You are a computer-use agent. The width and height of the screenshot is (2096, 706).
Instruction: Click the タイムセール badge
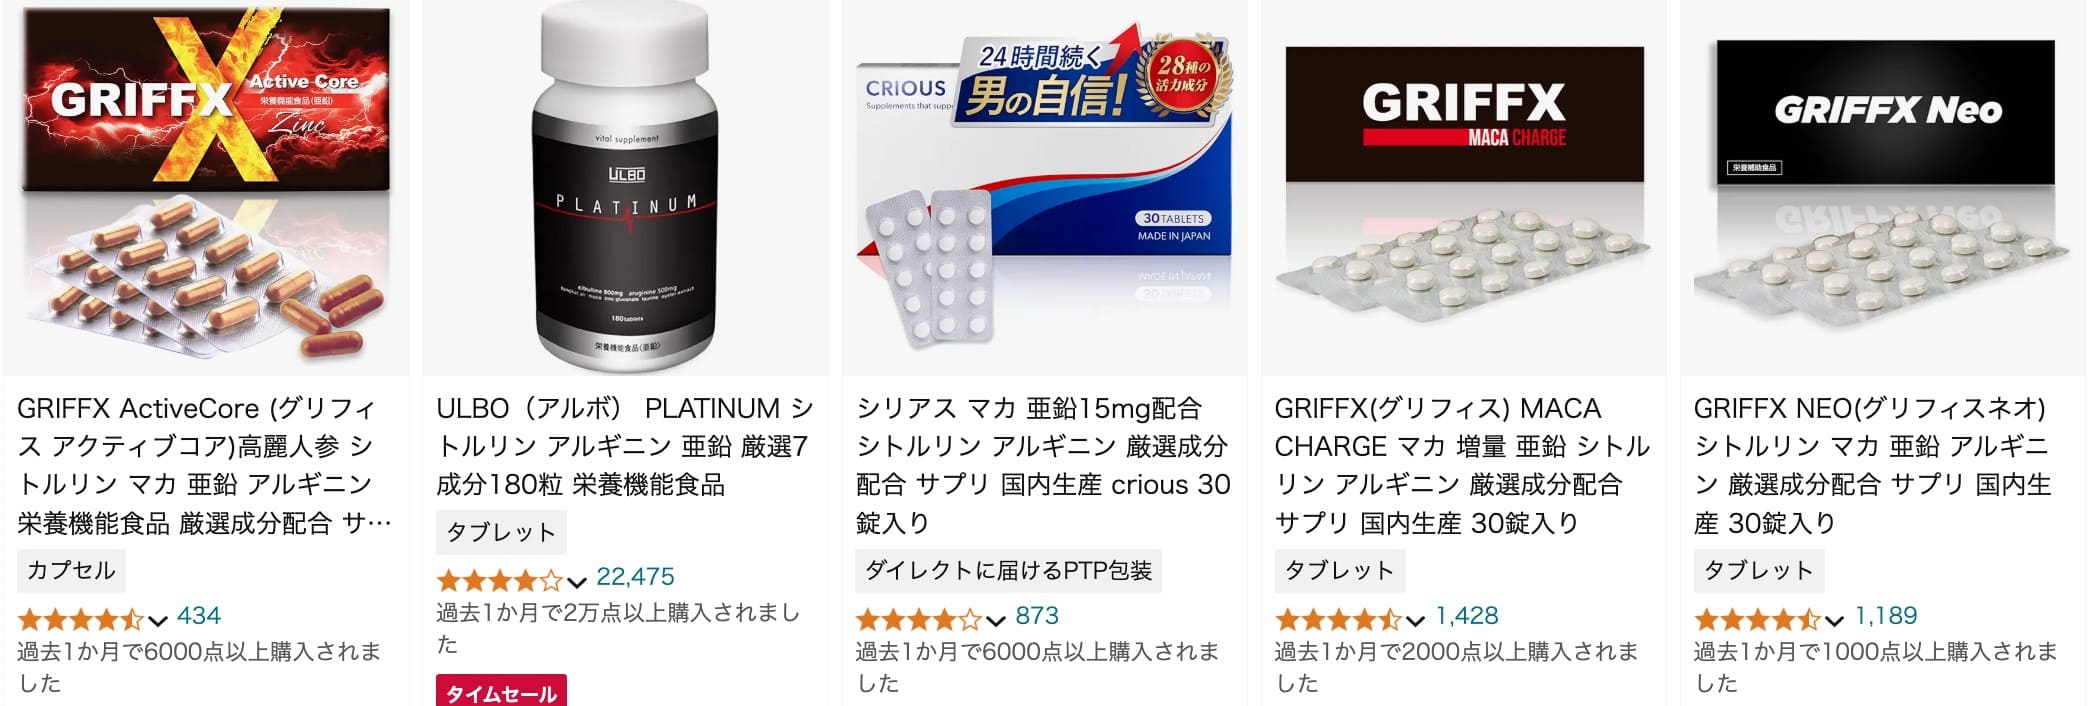[x=501, y=692]
